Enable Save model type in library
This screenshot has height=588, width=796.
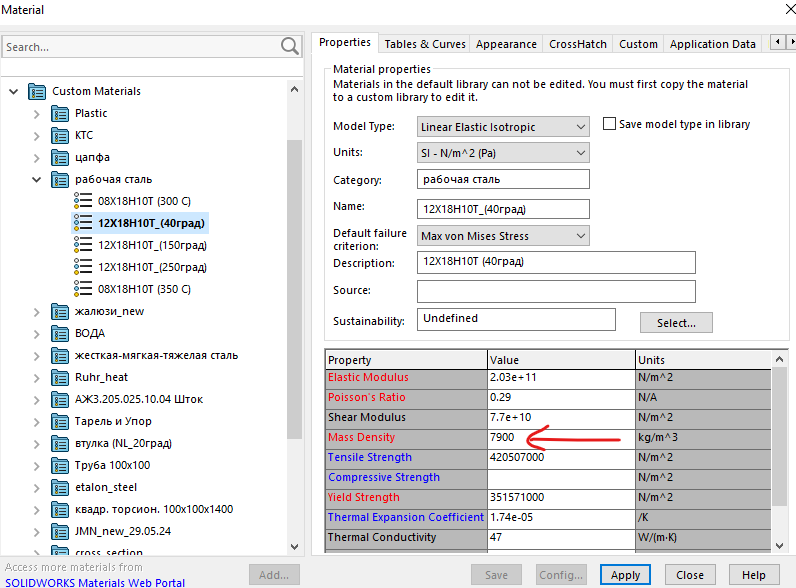click(x=610, y=124)
